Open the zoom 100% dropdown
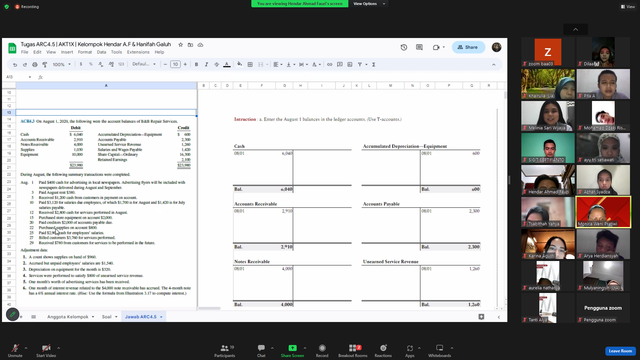The height and width of the screenshot is (360, 640). [62, 64]
